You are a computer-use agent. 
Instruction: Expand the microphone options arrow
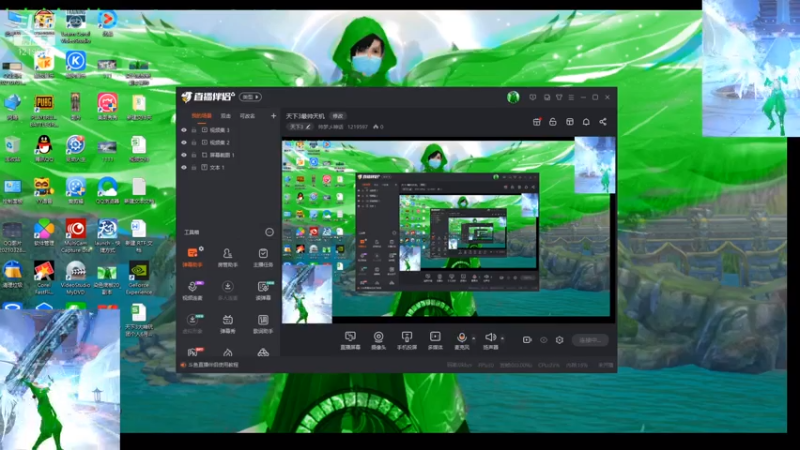(x=473, y=338)
